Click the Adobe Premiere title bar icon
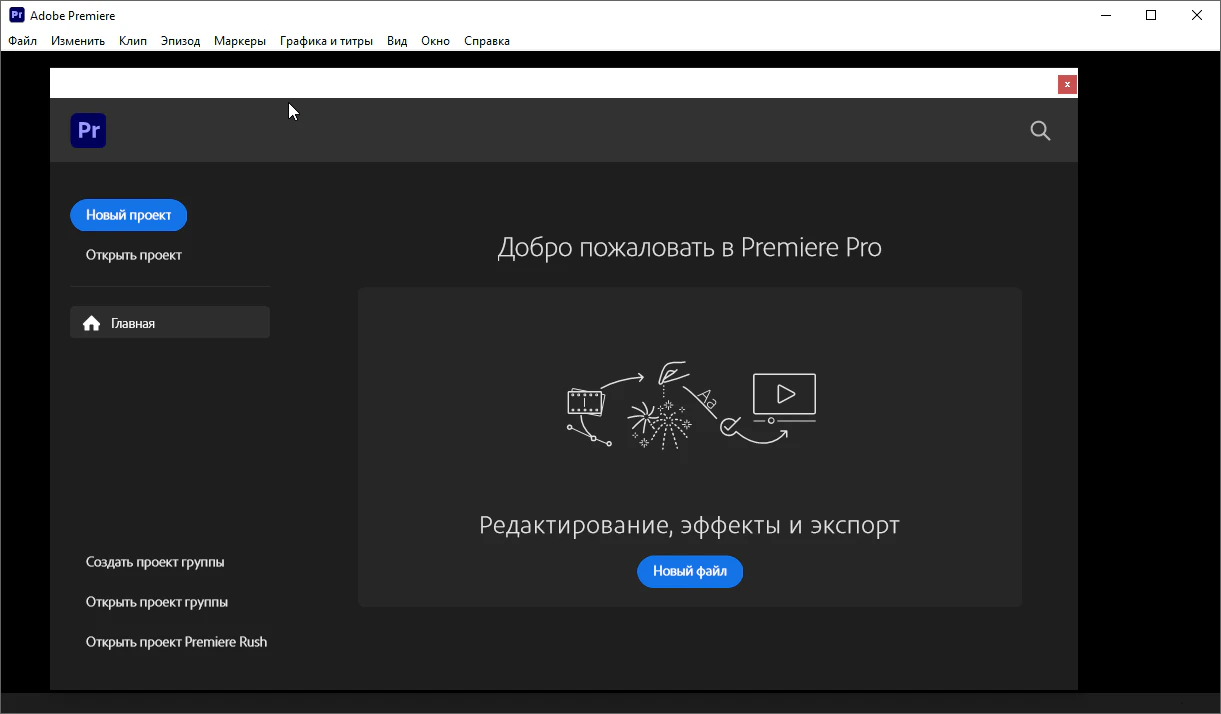Viewport: 1221px width, 714px height. (17, 15)
